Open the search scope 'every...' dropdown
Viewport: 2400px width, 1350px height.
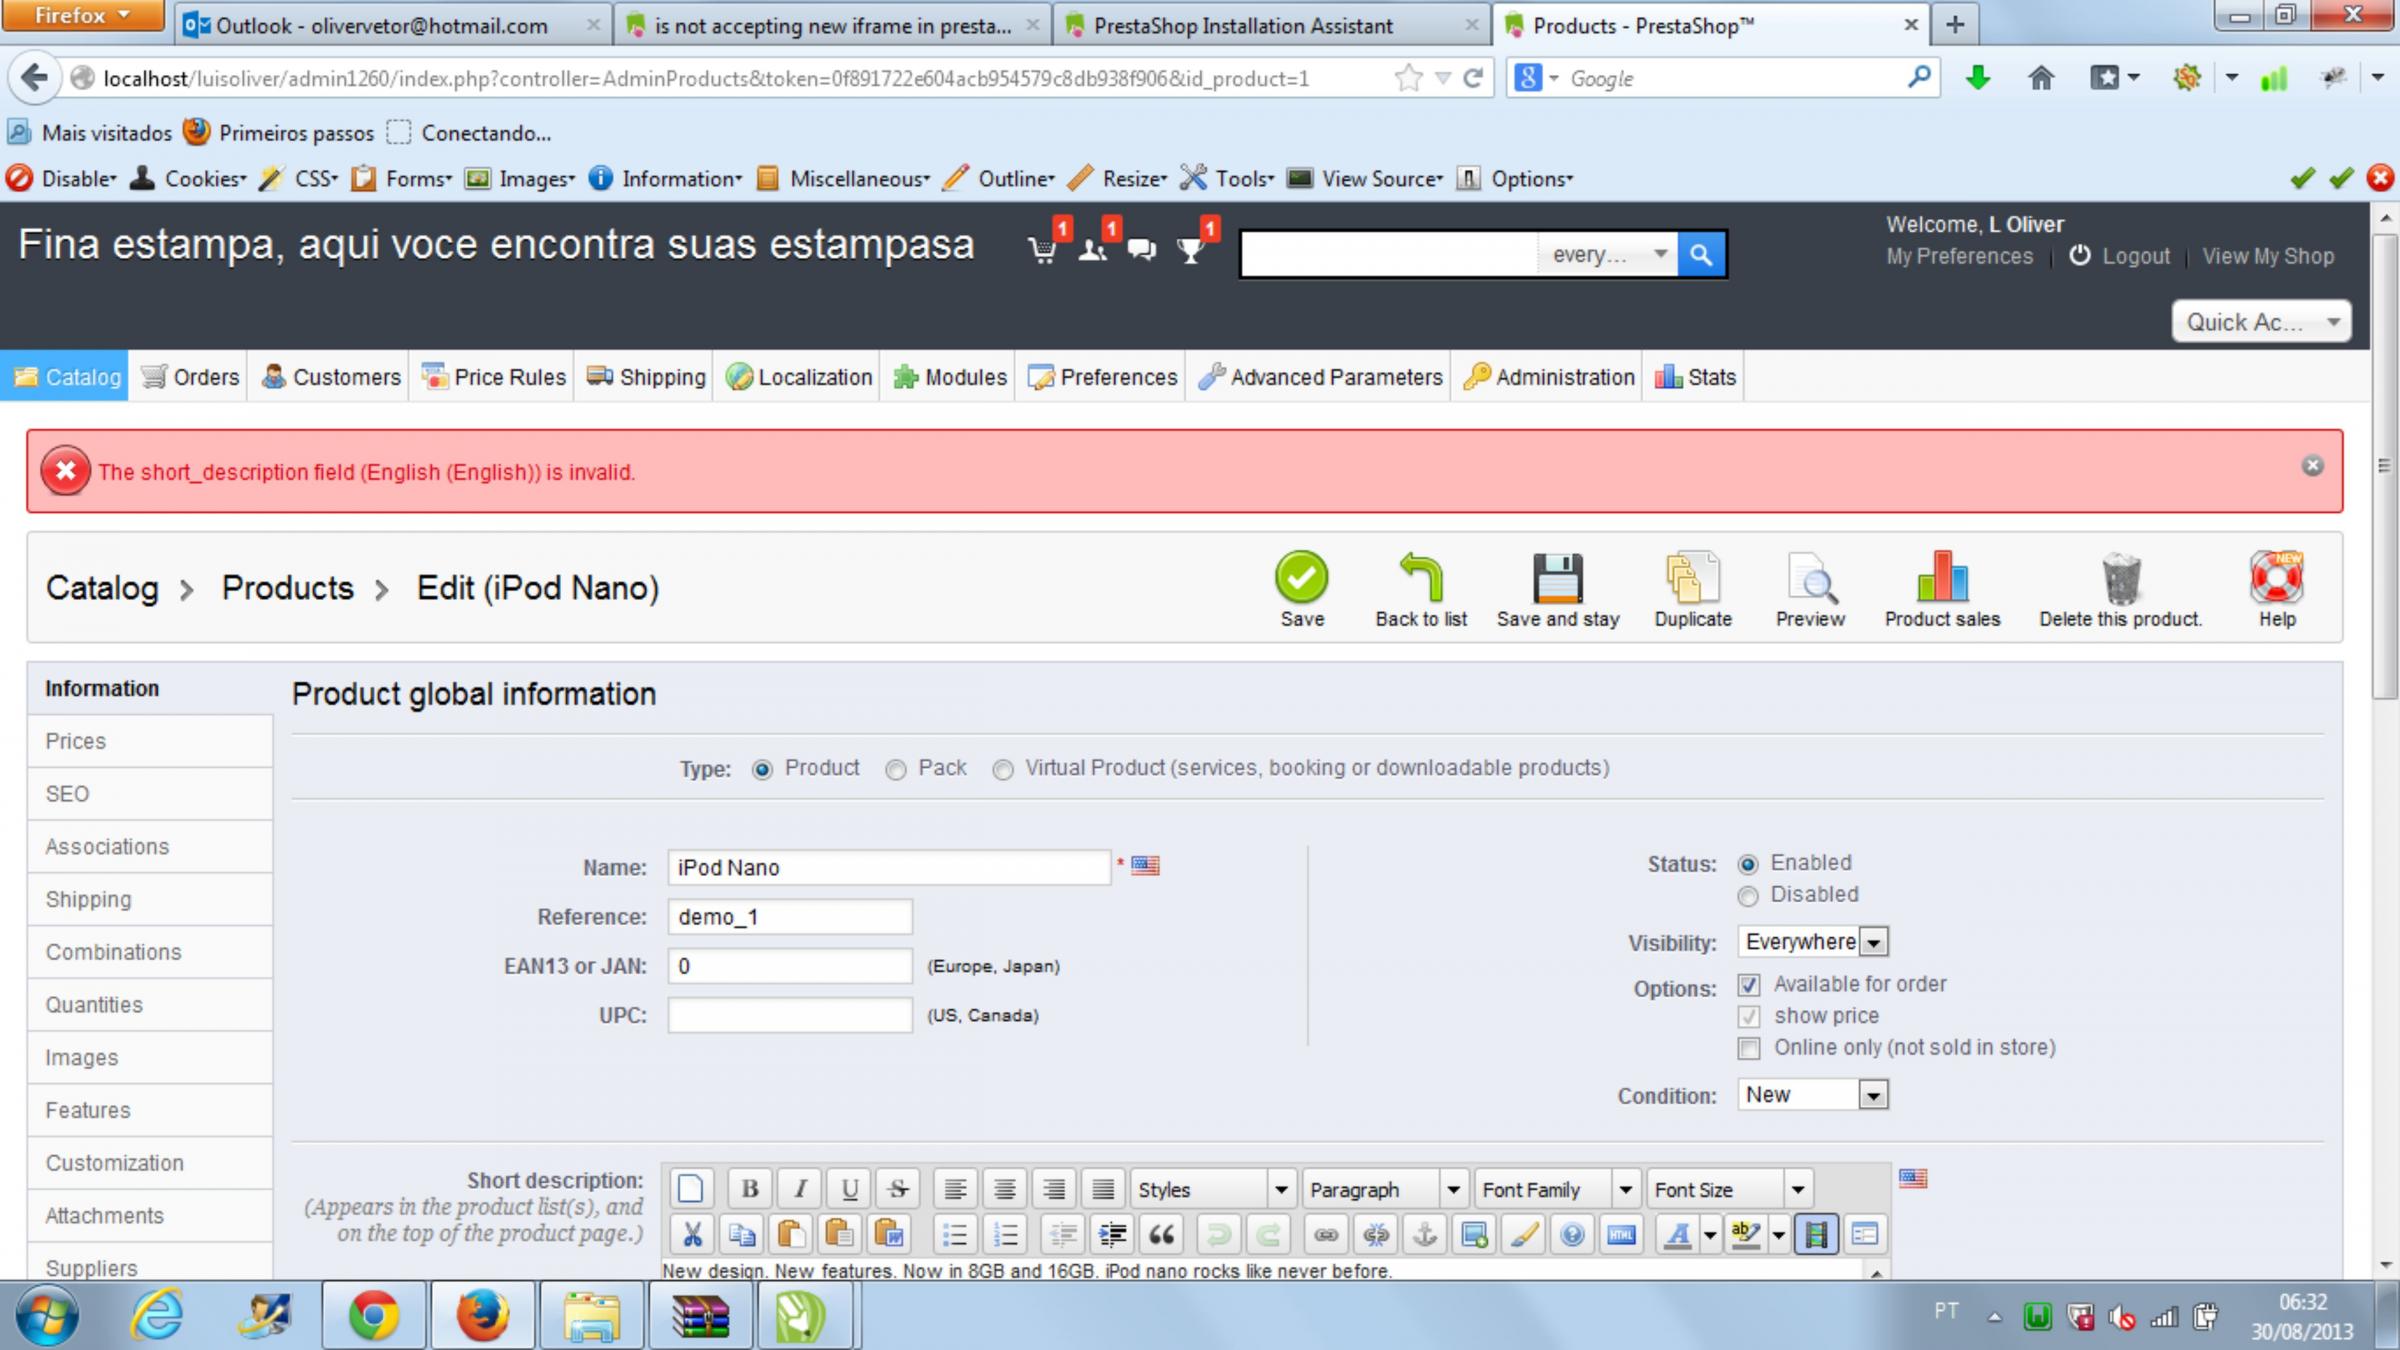pyautogui.click(x=1608, y=254)
